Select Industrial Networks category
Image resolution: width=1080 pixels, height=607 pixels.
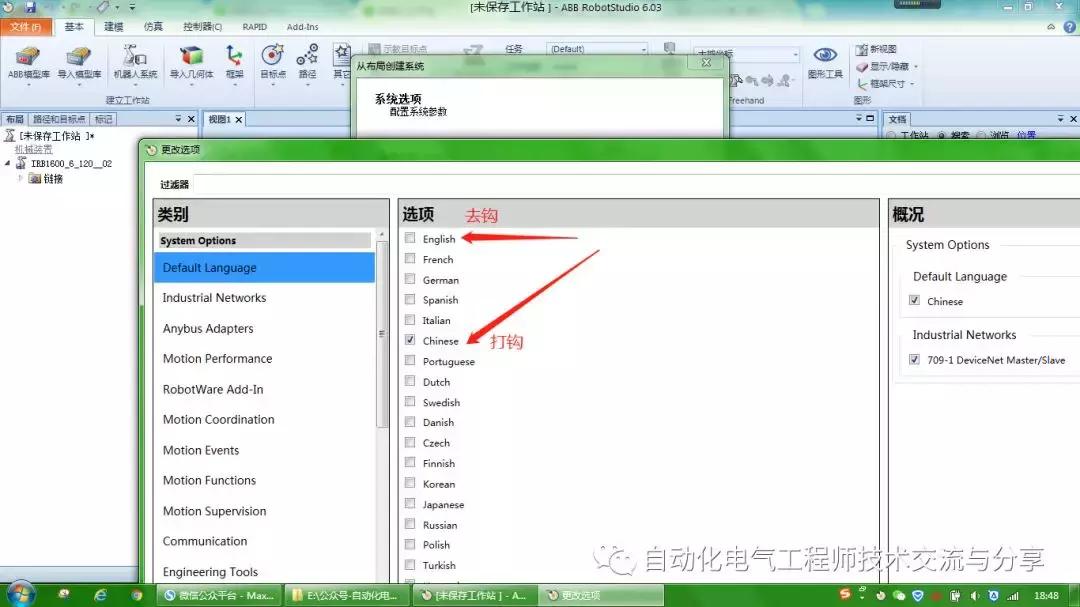[214, 297]
